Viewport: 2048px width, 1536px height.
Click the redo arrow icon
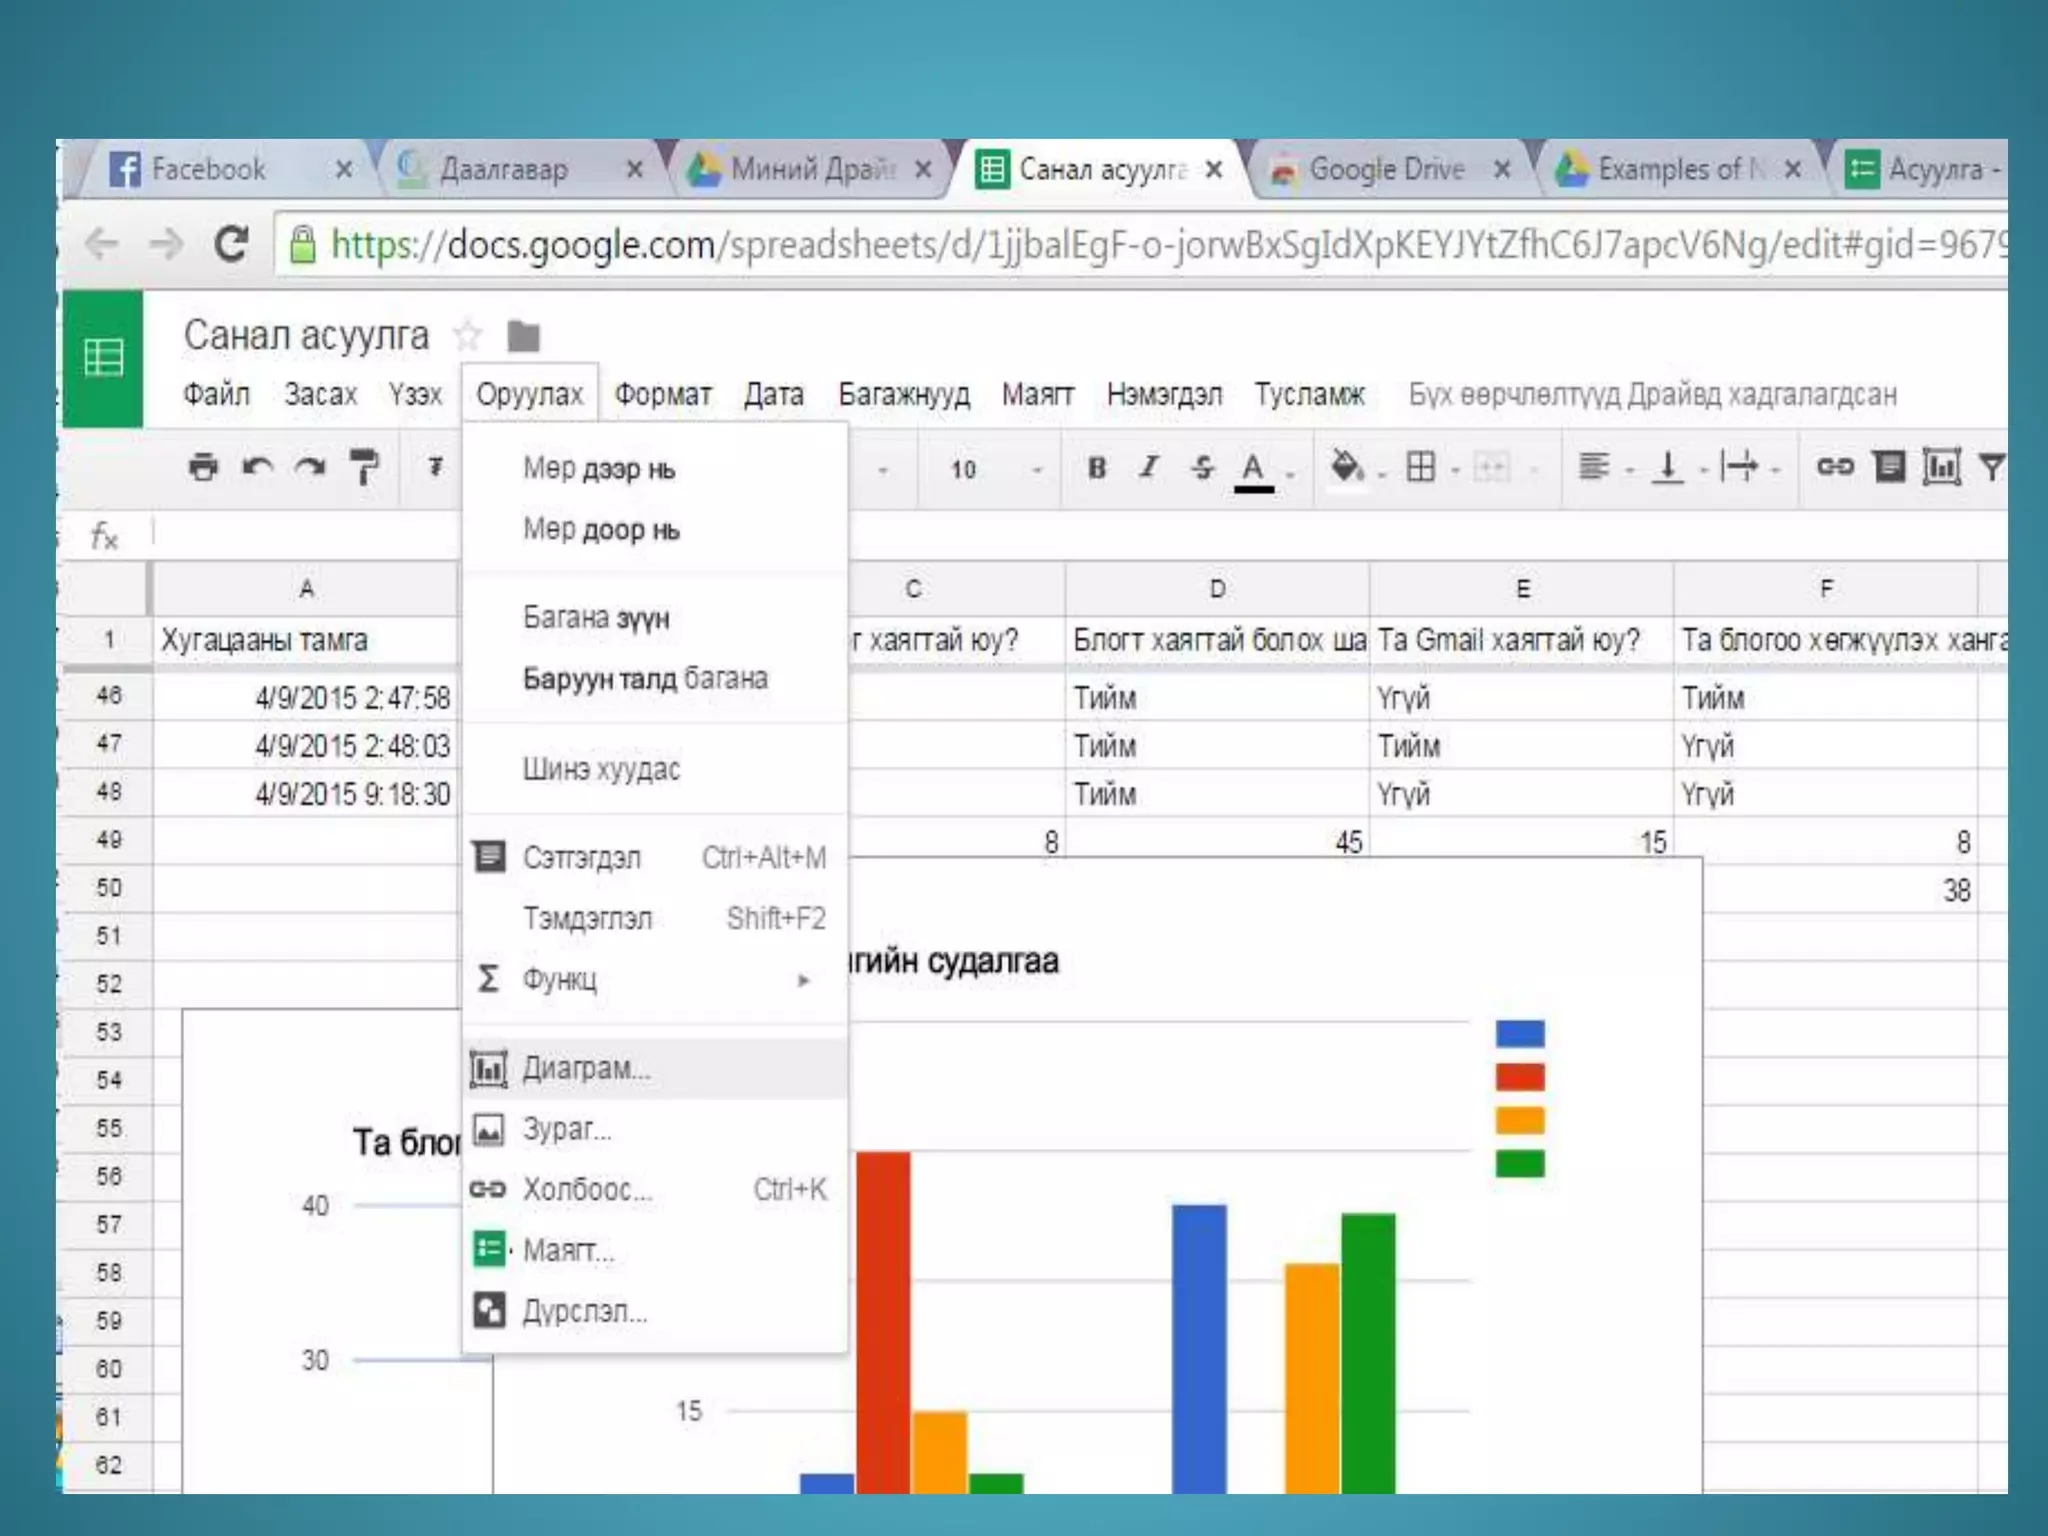click(x=311, y=466)
